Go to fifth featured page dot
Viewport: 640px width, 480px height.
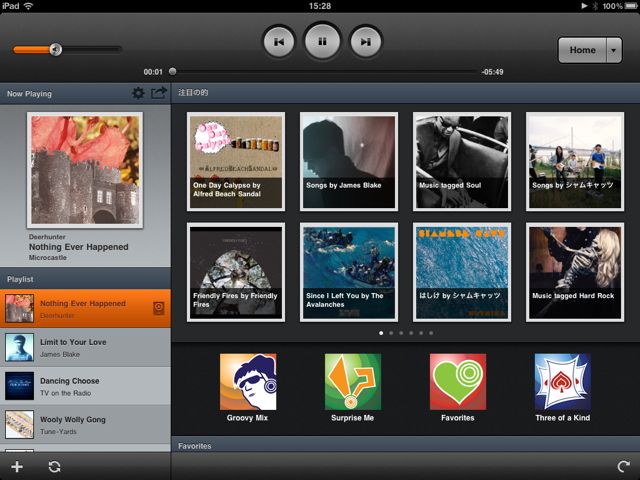pos(421,333)
